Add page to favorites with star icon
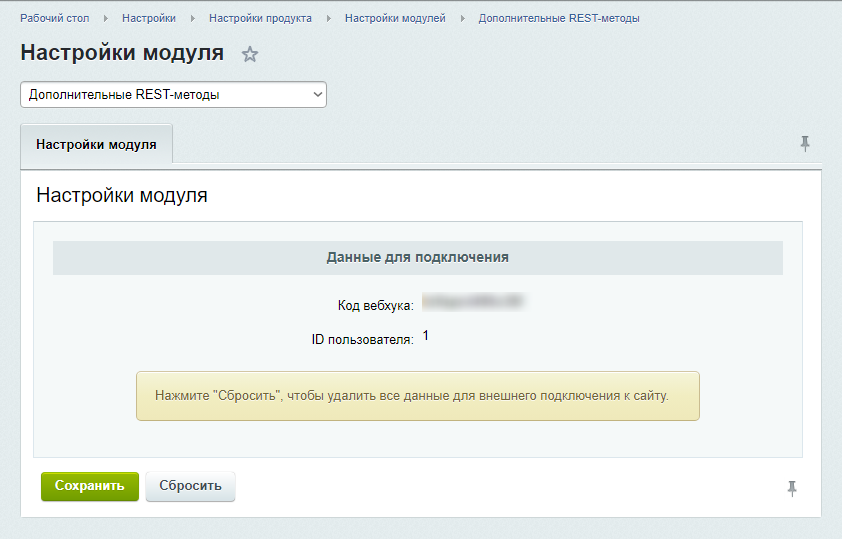Viewport: 842px width, 539px height. tap(250, 55)
